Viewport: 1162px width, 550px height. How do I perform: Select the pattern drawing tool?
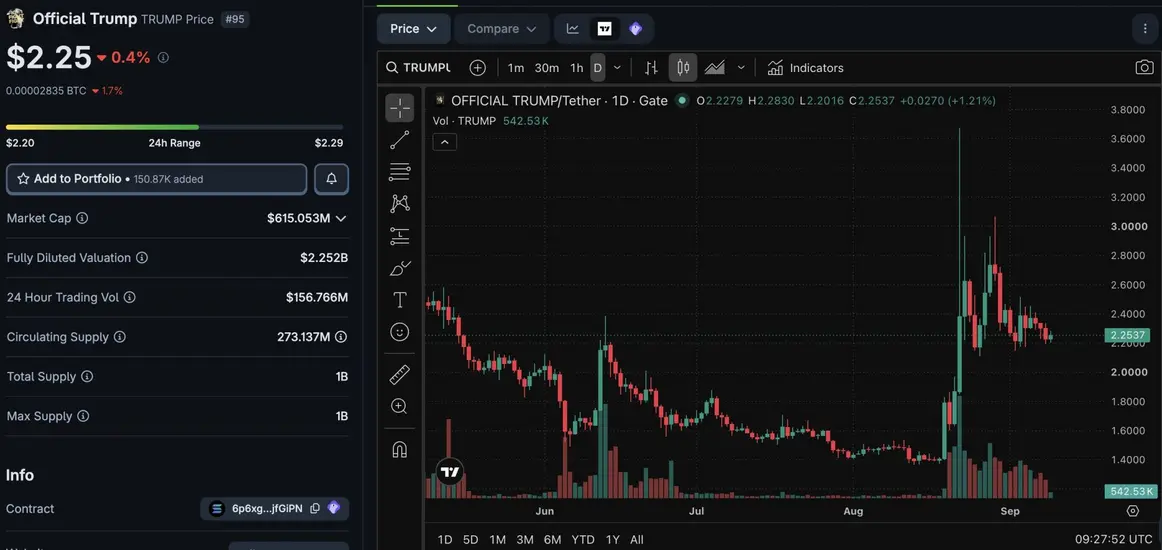tap(399, 203)
